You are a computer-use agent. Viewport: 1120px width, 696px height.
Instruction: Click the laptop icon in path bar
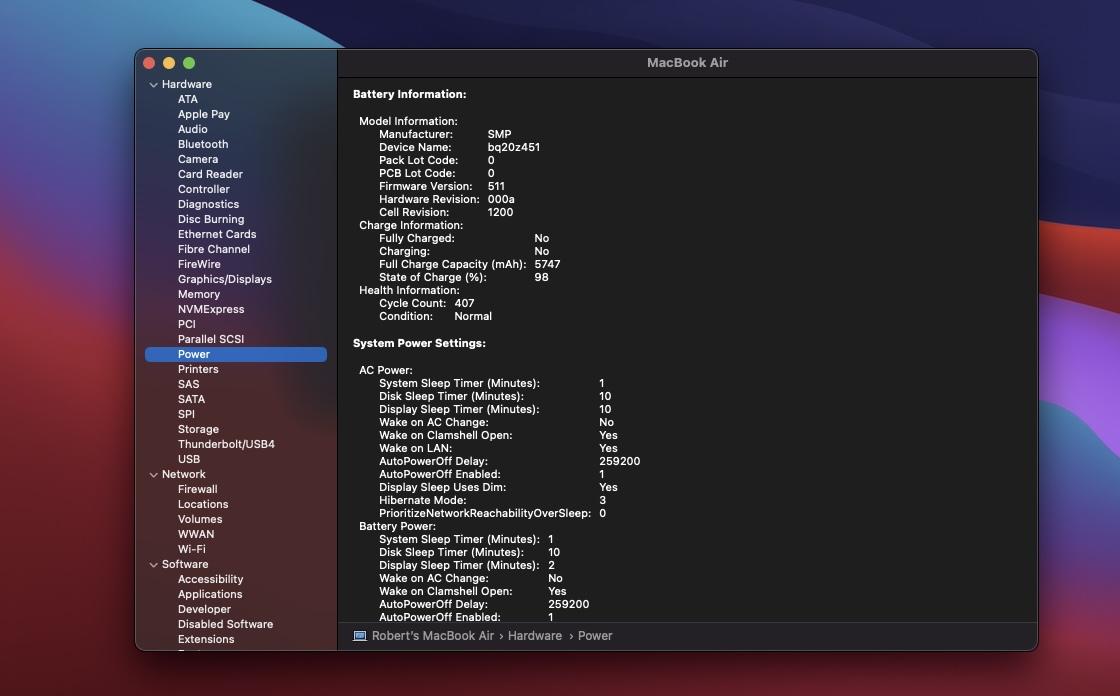click(360, 636)
